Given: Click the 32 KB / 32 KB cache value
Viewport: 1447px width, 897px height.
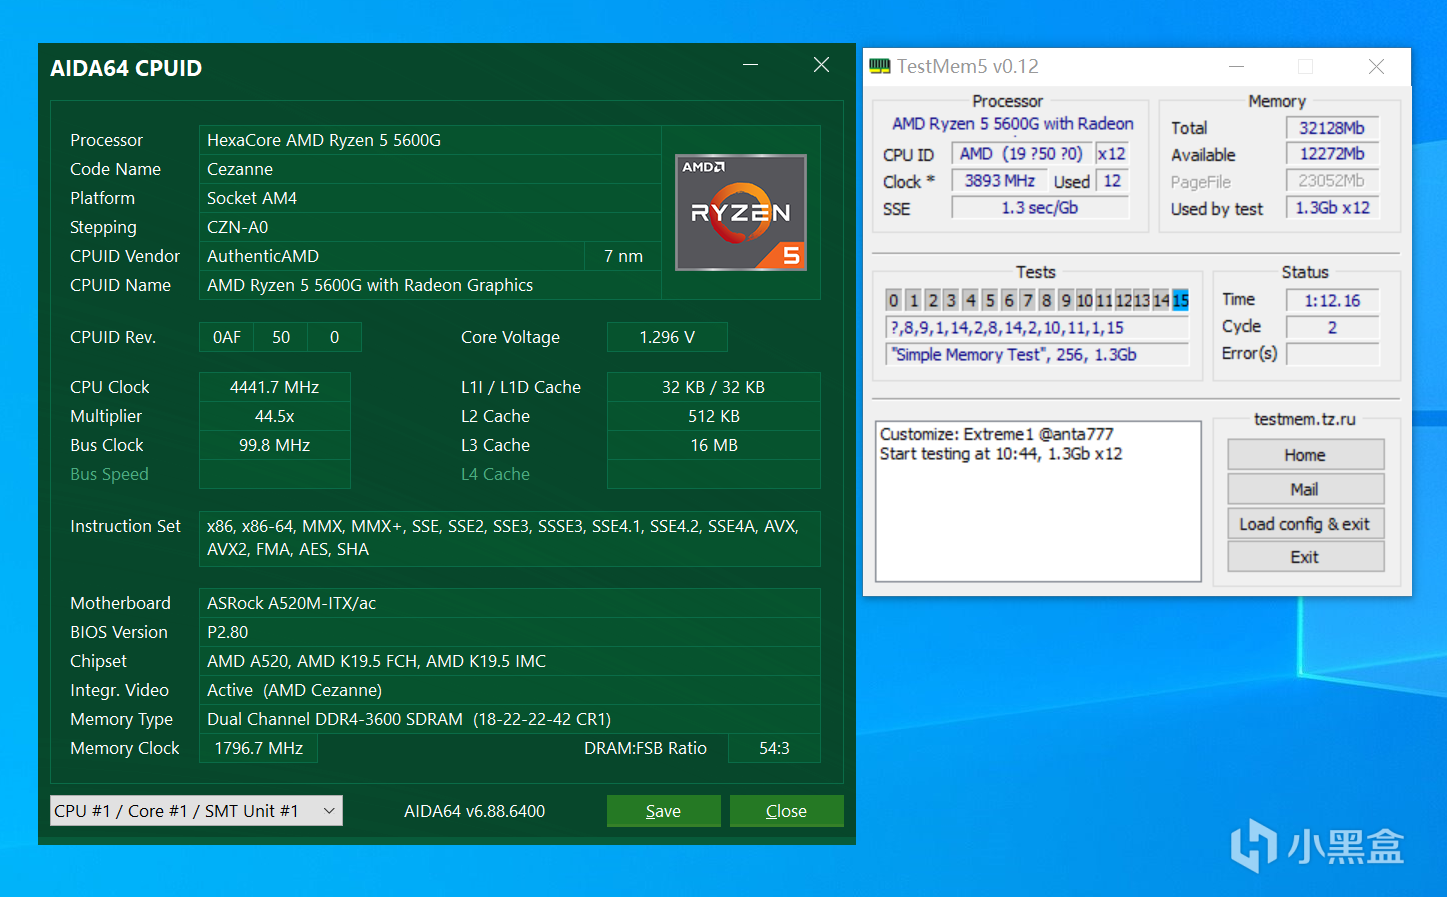Looking at the screenshot, I should pos(714,387).
